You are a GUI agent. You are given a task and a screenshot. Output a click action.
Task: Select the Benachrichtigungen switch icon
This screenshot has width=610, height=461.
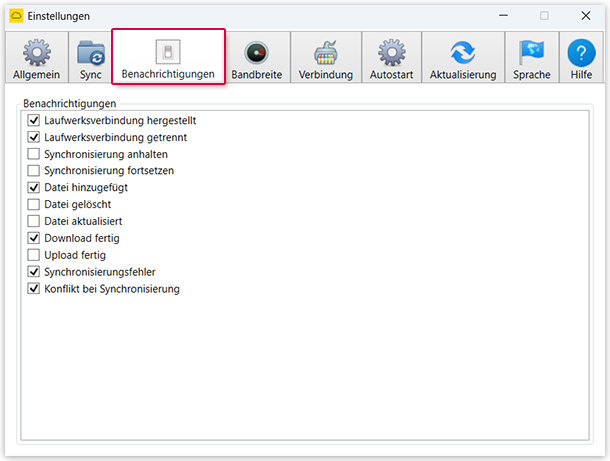(x=168, y=51)
